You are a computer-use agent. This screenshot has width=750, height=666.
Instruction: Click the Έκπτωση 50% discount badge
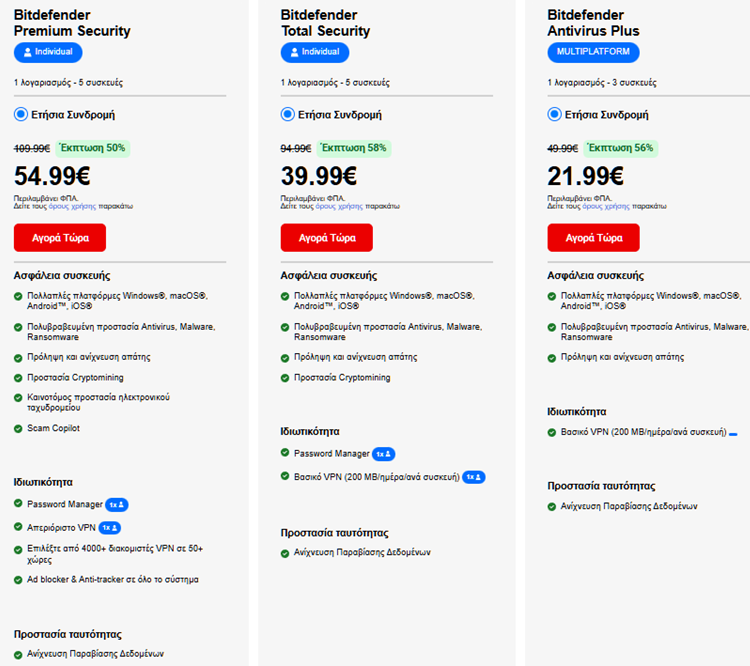92,148
